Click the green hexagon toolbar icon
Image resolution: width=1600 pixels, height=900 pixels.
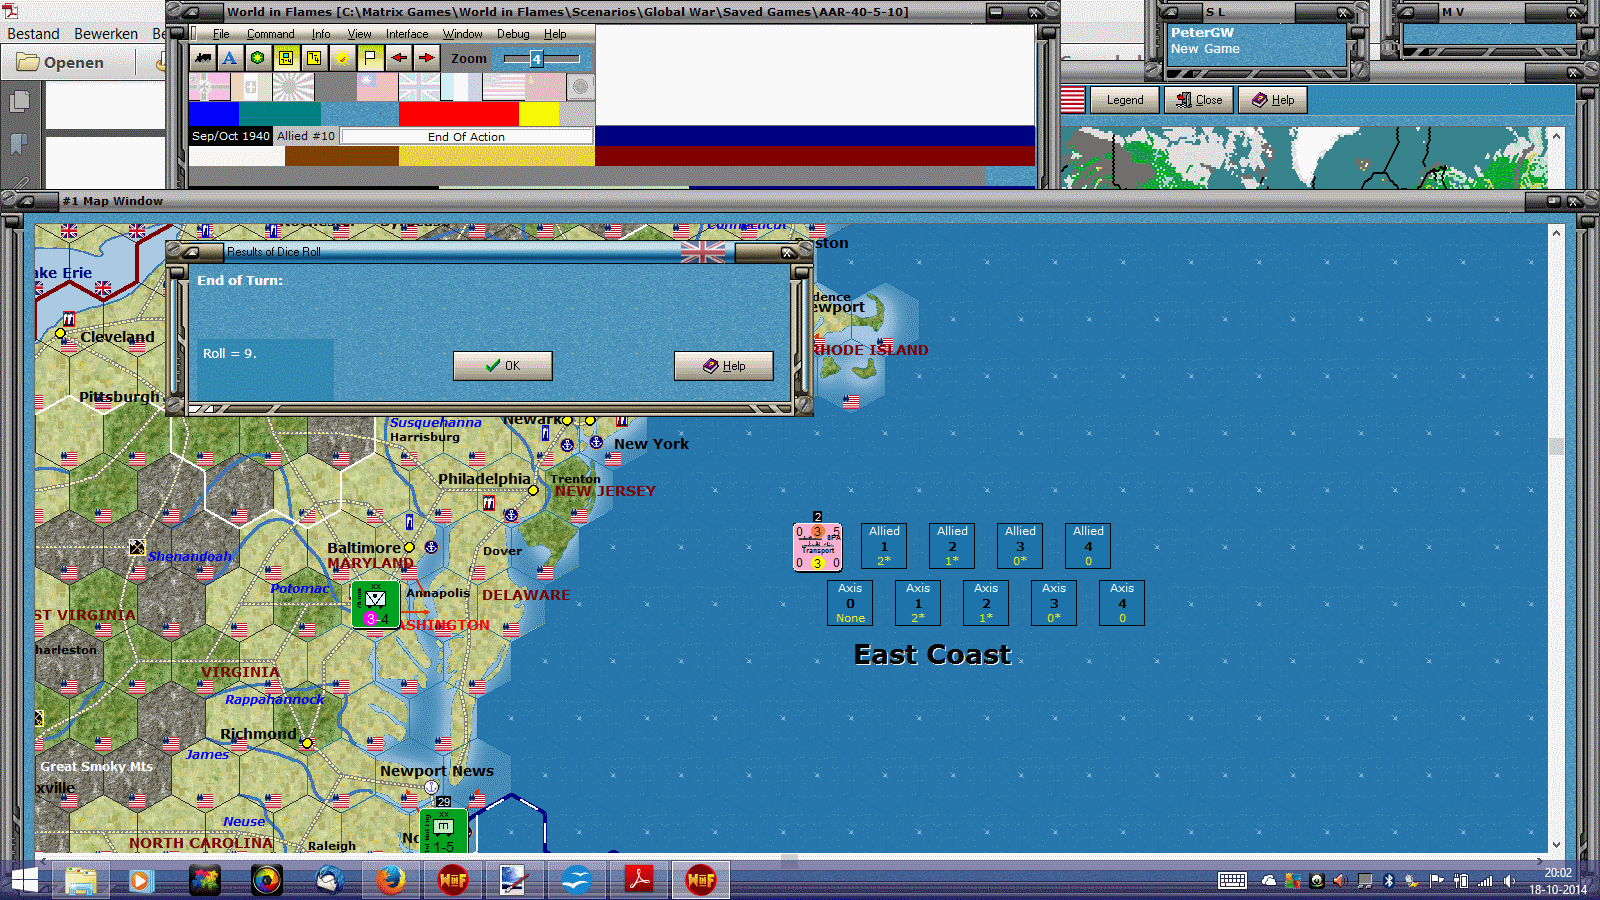(258, 58)
